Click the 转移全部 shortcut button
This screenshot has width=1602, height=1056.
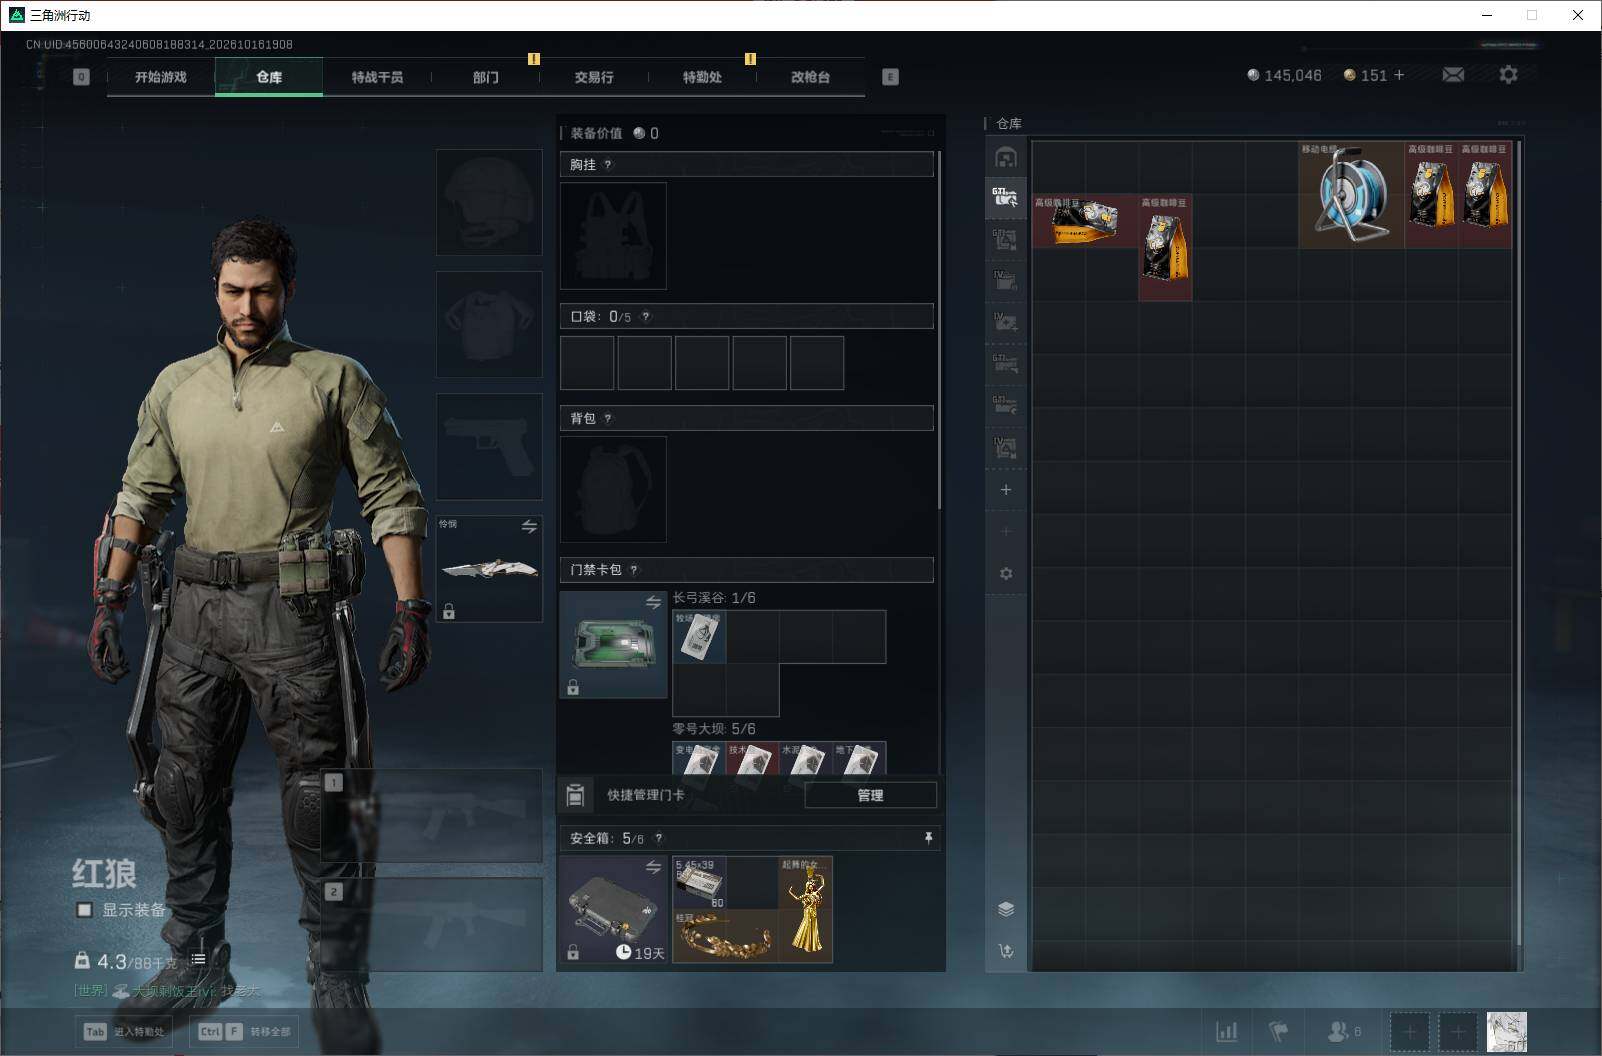[245, 1032]
